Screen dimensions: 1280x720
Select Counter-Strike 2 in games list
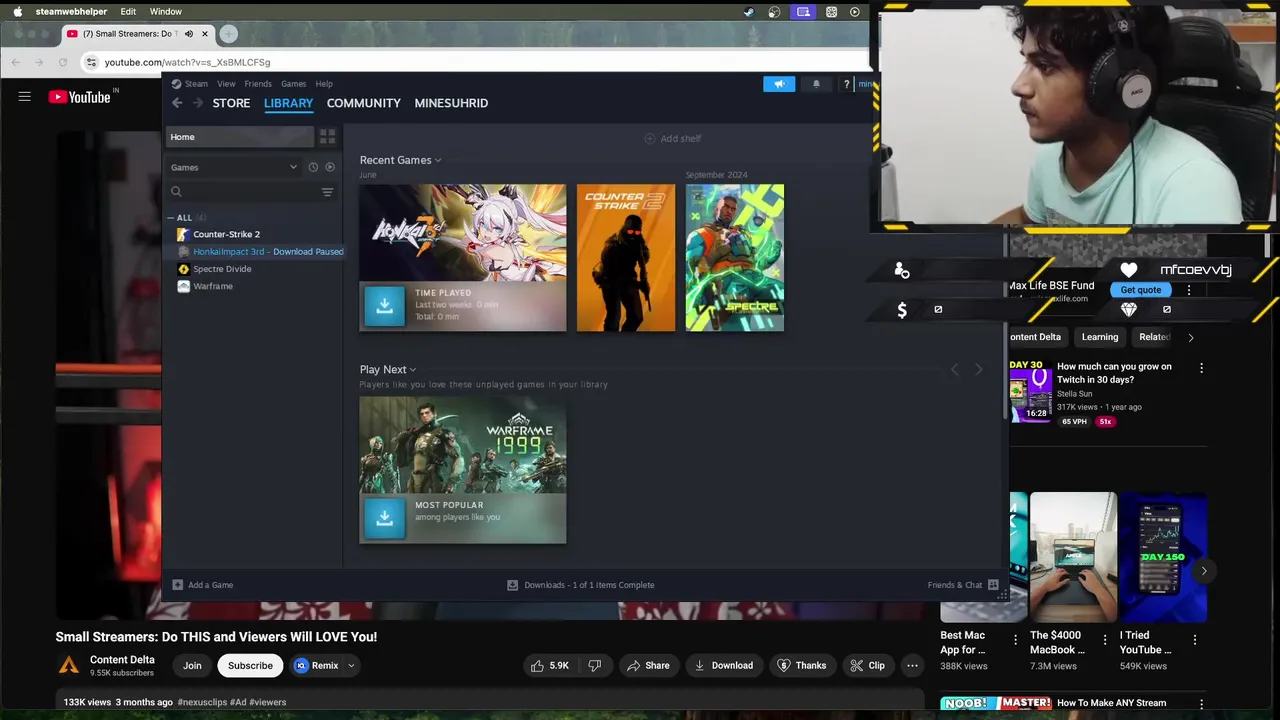[x=226, y=234]
